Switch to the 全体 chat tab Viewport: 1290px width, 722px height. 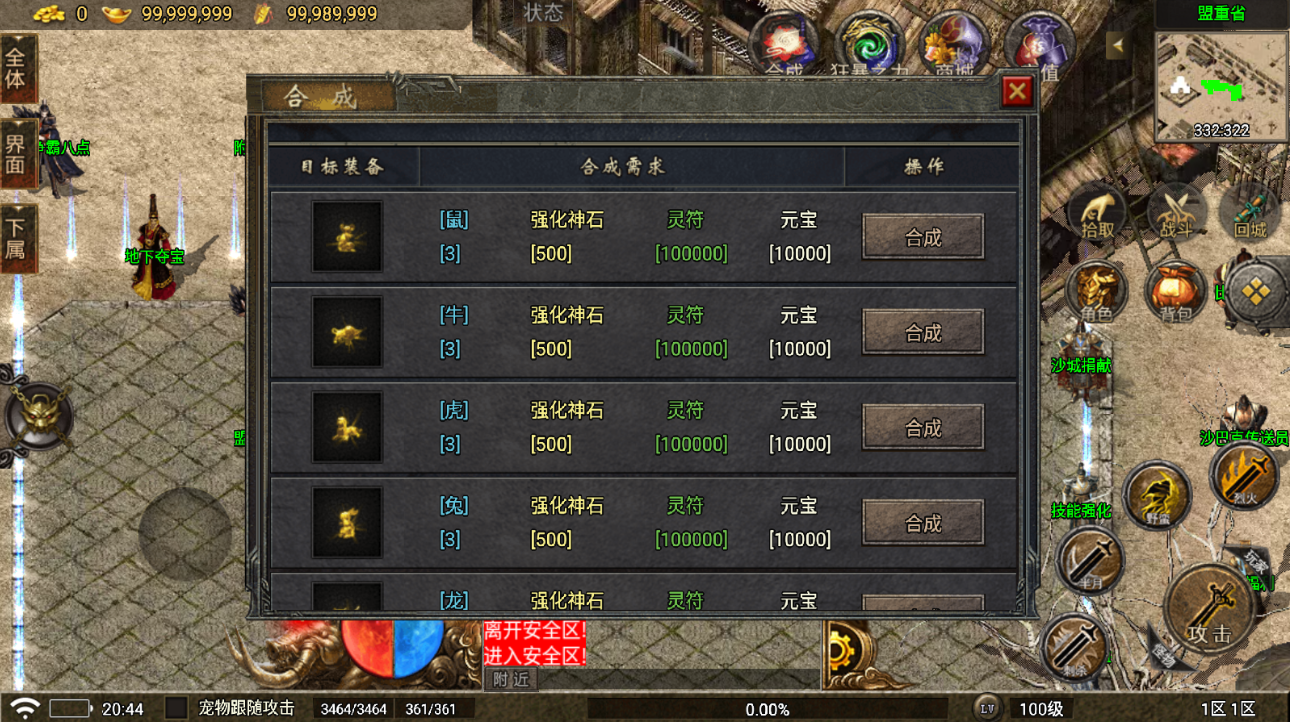pyautogui.click(x=16, y=69)
